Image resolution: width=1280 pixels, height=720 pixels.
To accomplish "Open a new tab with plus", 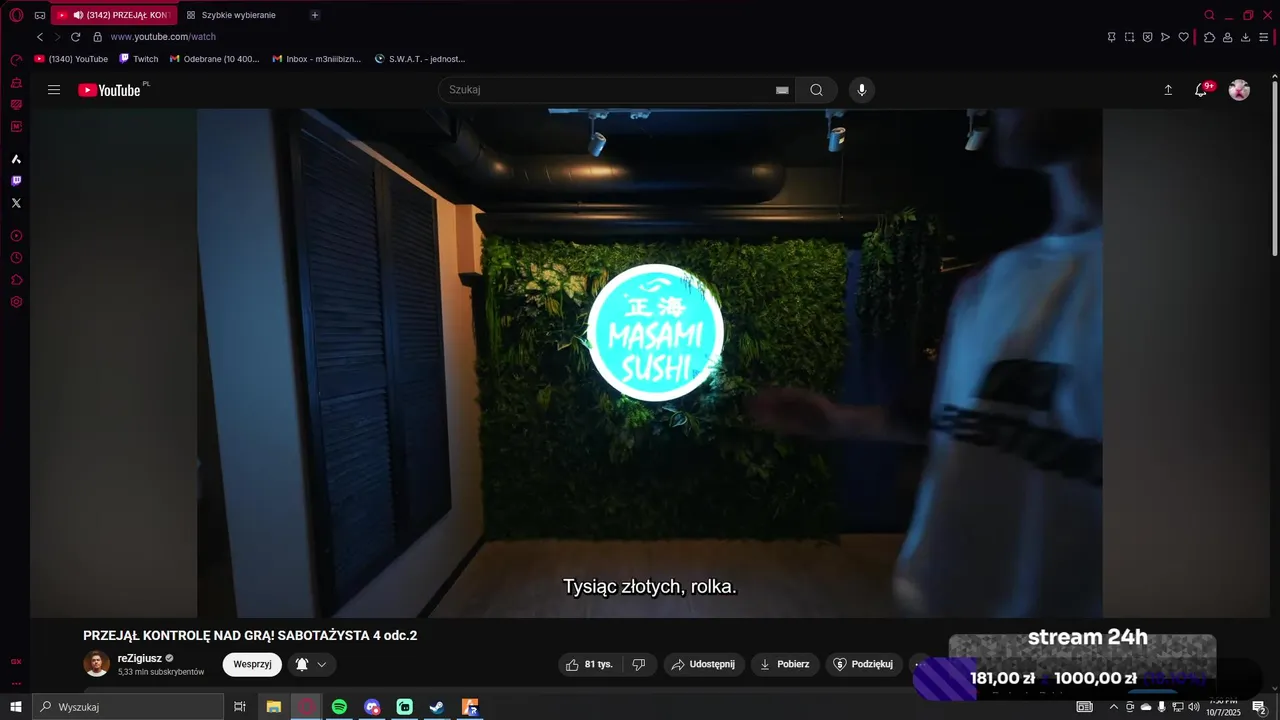I will pos(315,15).
